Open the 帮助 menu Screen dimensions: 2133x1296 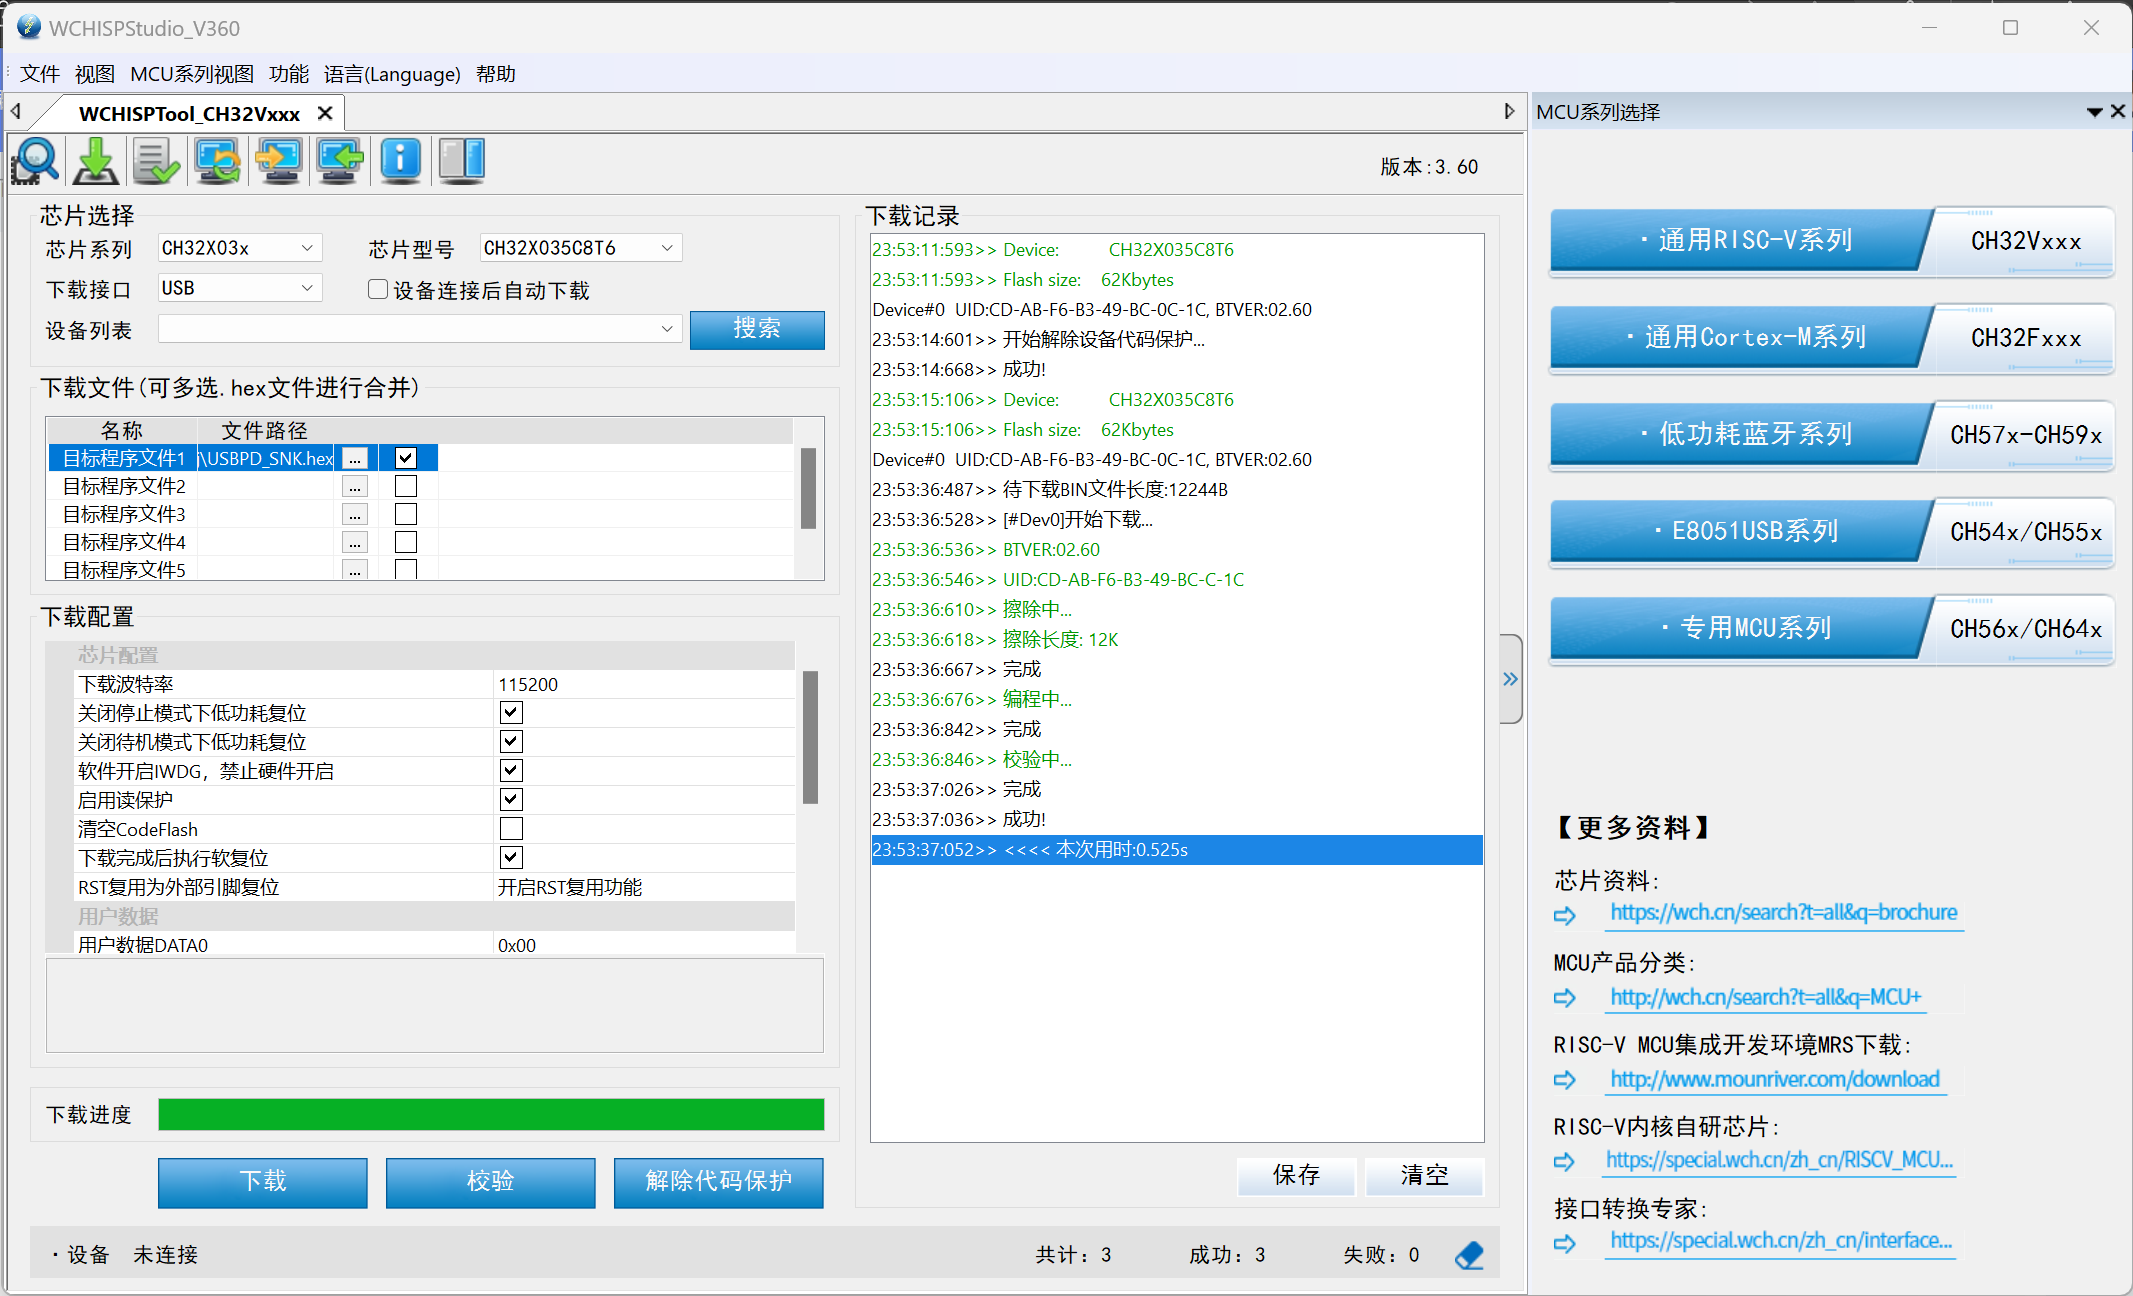[x=496, y=74]
